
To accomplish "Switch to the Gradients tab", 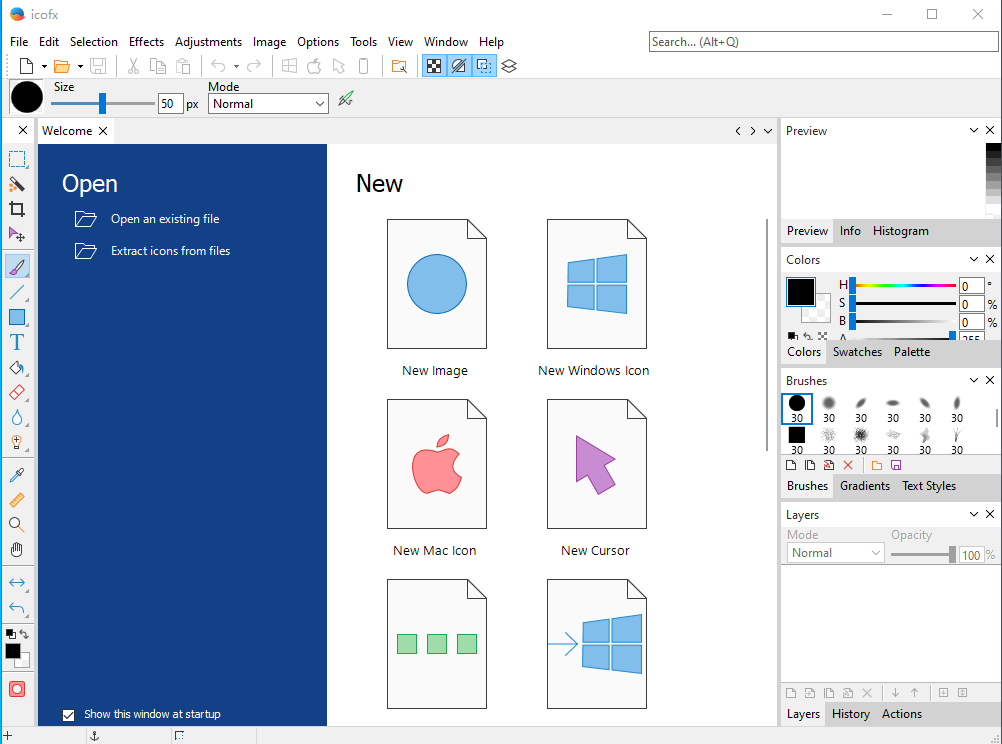I will [865, 486].
